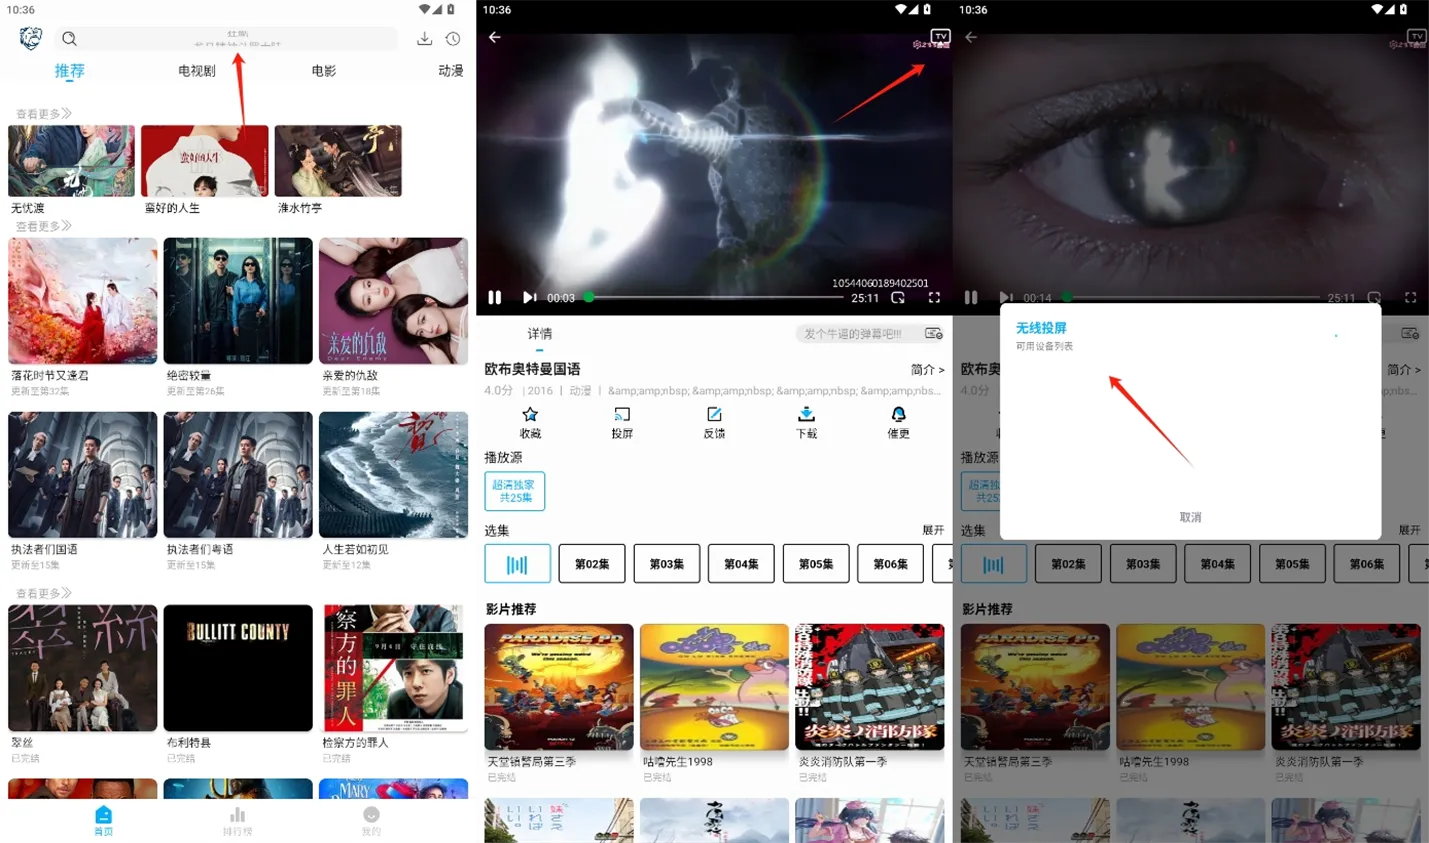Play episode 第02集
This screenshot has width=1429, height=843.
[592, 564]
